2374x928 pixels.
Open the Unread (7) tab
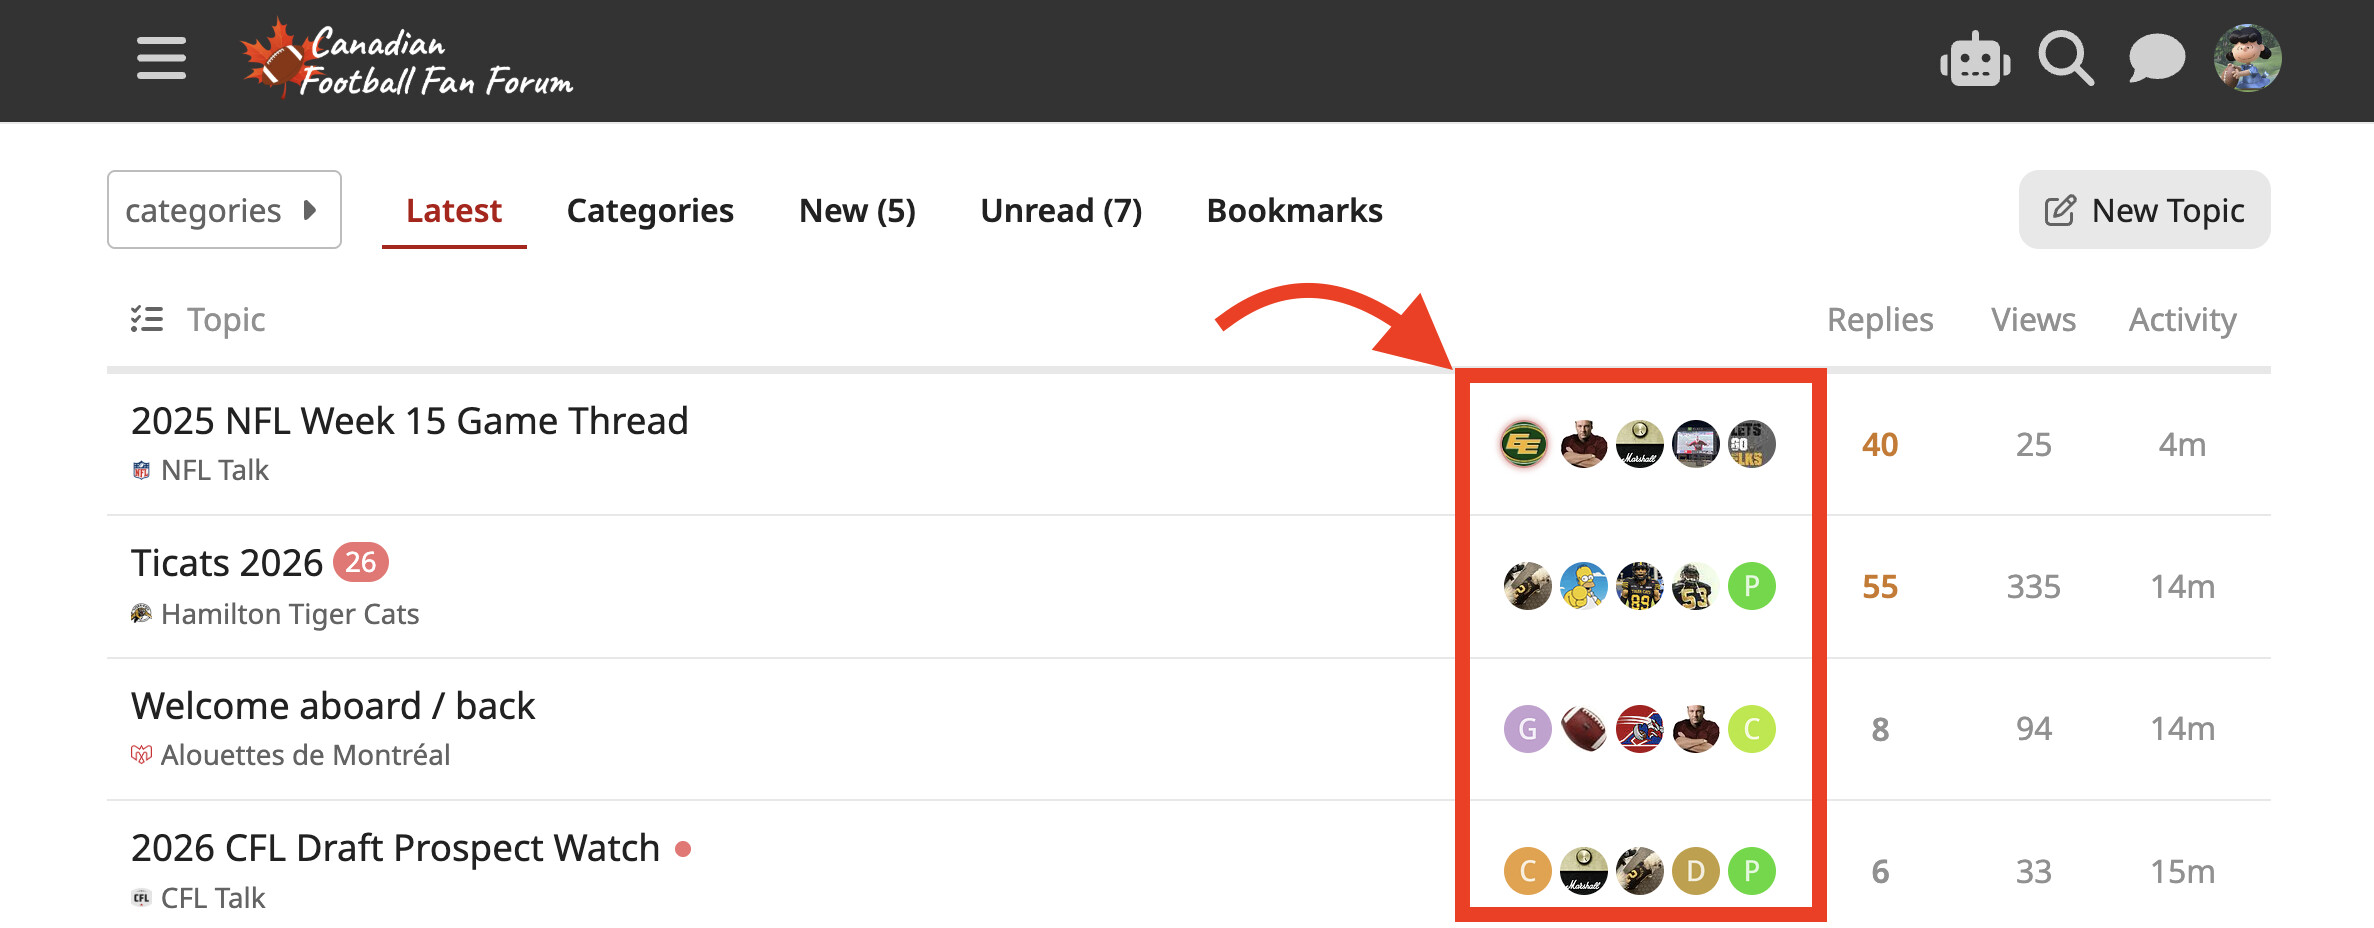coord(1061,211)
